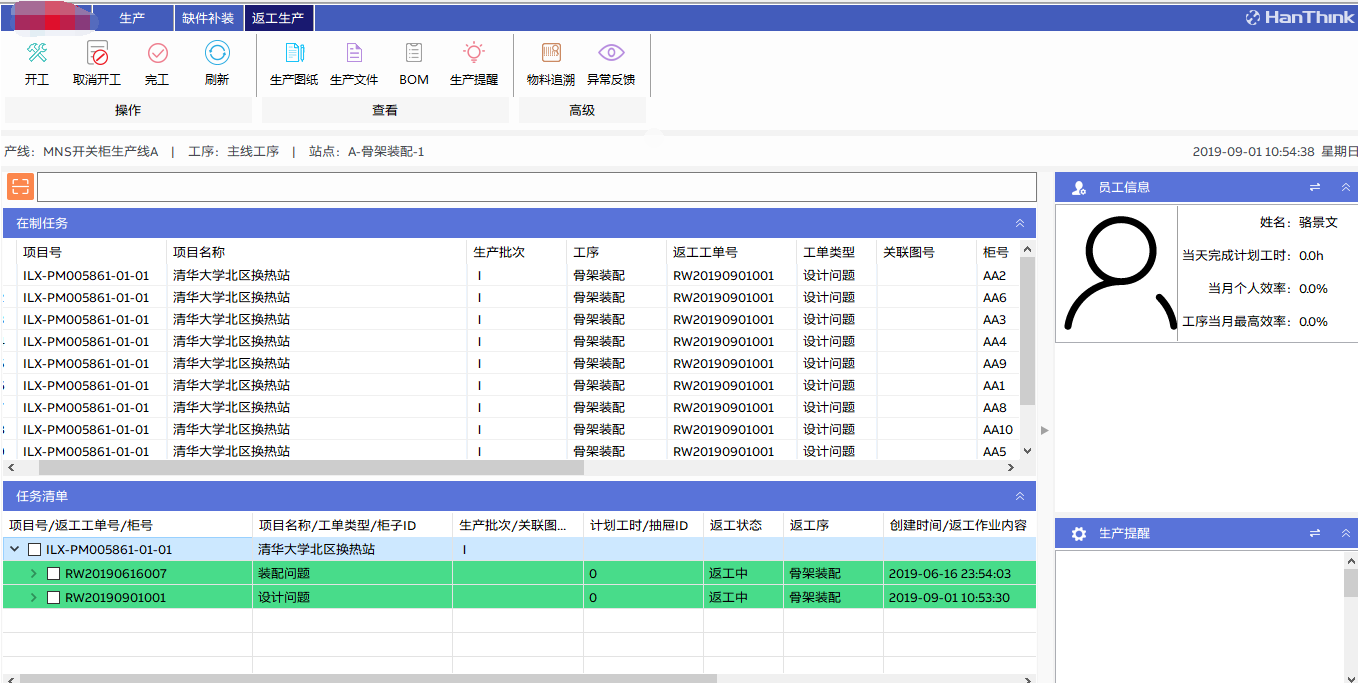Open 生产图纸 production drawings
Viewport: 1358px width, 683px height.
pos(294,54)
